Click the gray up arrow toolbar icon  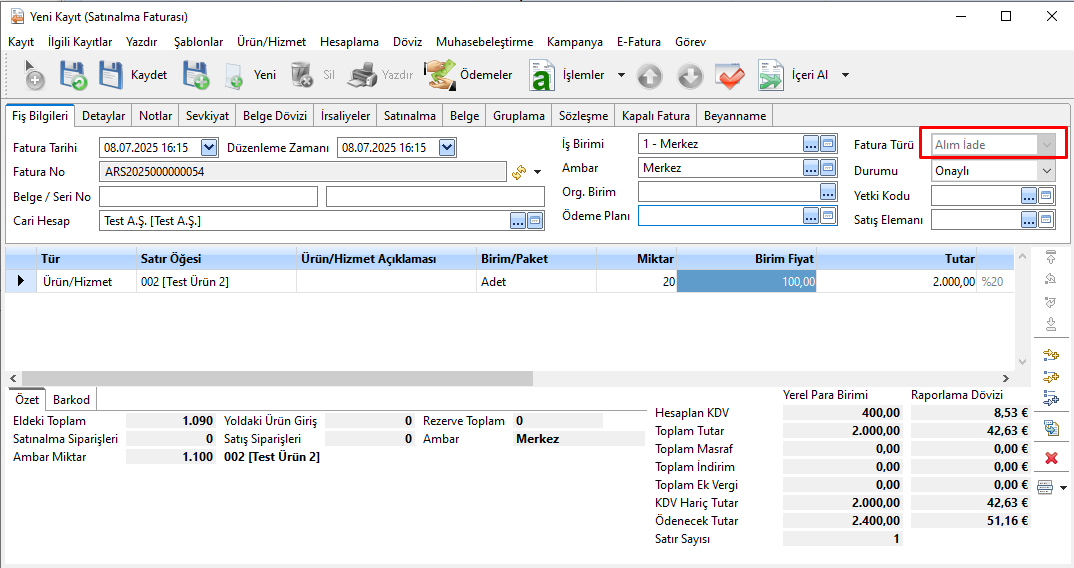[x=650, y=75]
